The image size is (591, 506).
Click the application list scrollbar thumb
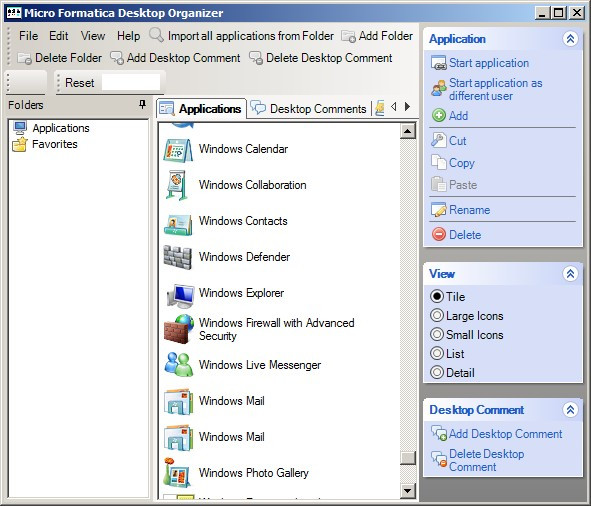point(407,458)
